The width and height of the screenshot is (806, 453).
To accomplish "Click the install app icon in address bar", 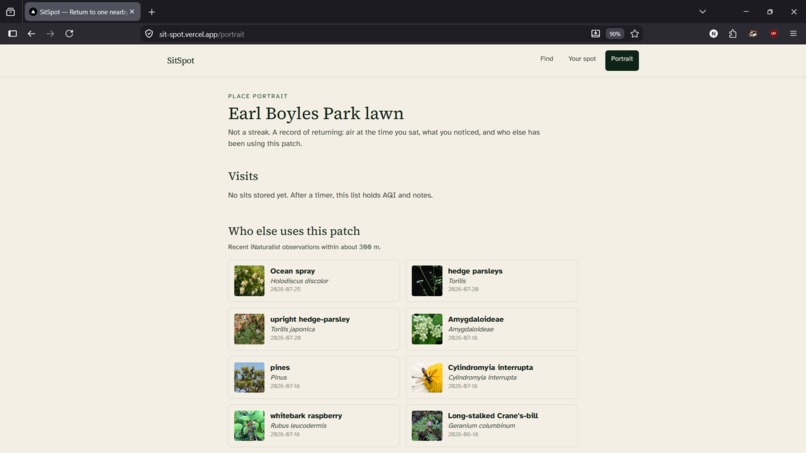I will tap(595, 34).
